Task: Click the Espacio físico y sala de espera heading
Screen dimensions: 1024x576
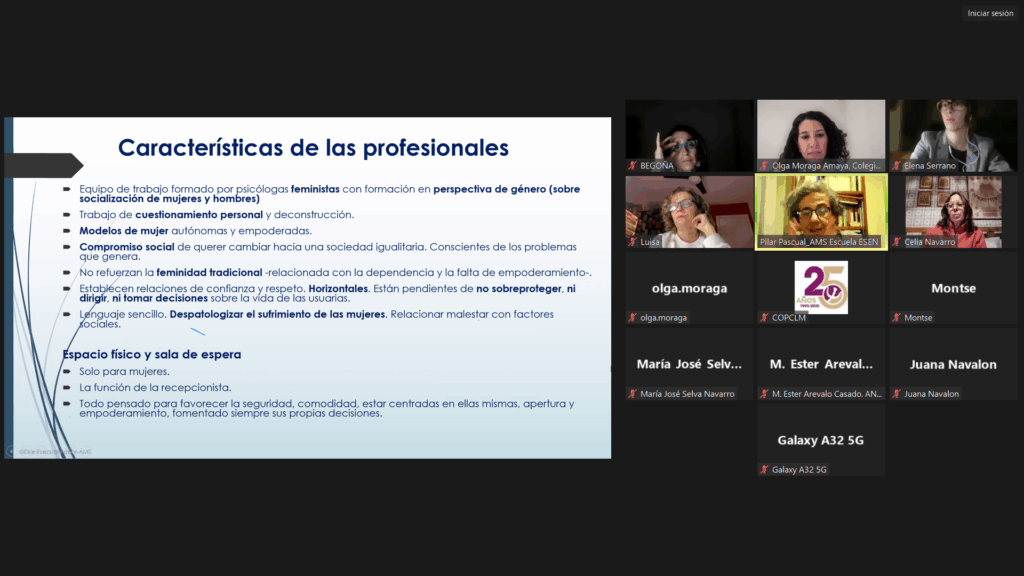Action: point(151,354)
